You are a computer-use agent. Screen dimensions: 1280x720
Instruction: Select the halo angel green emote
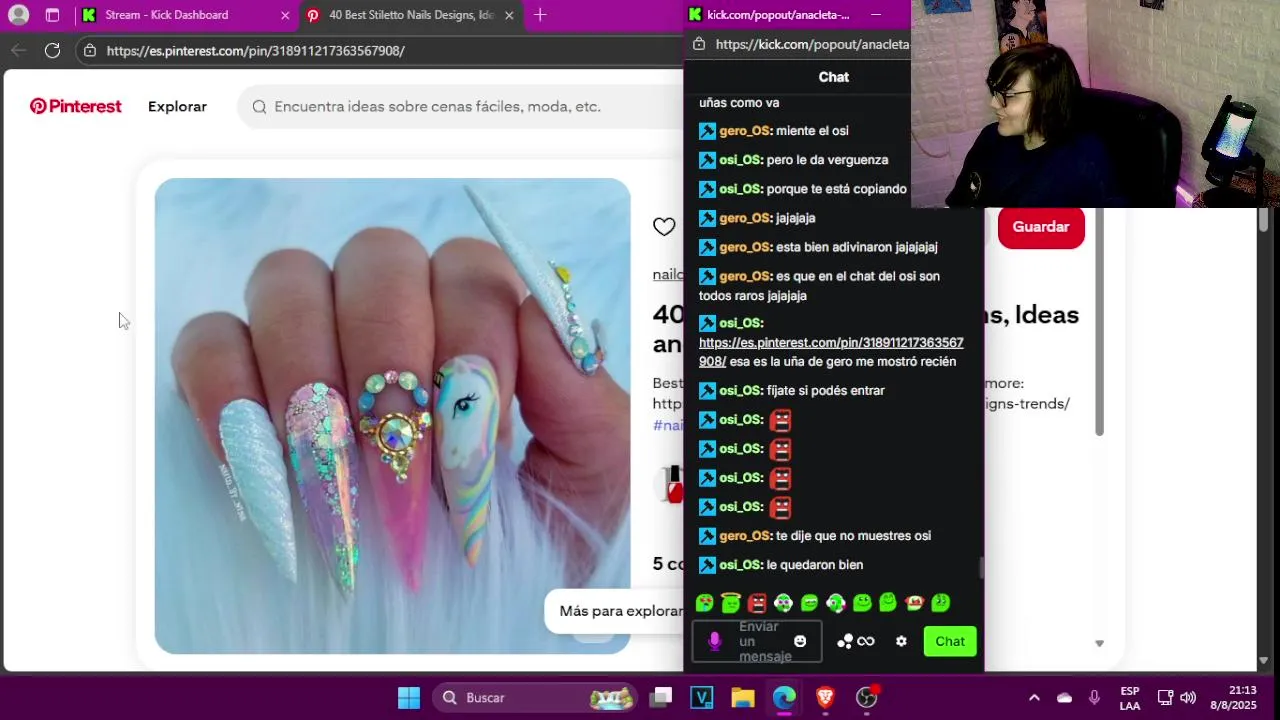(x=731, y=602)
